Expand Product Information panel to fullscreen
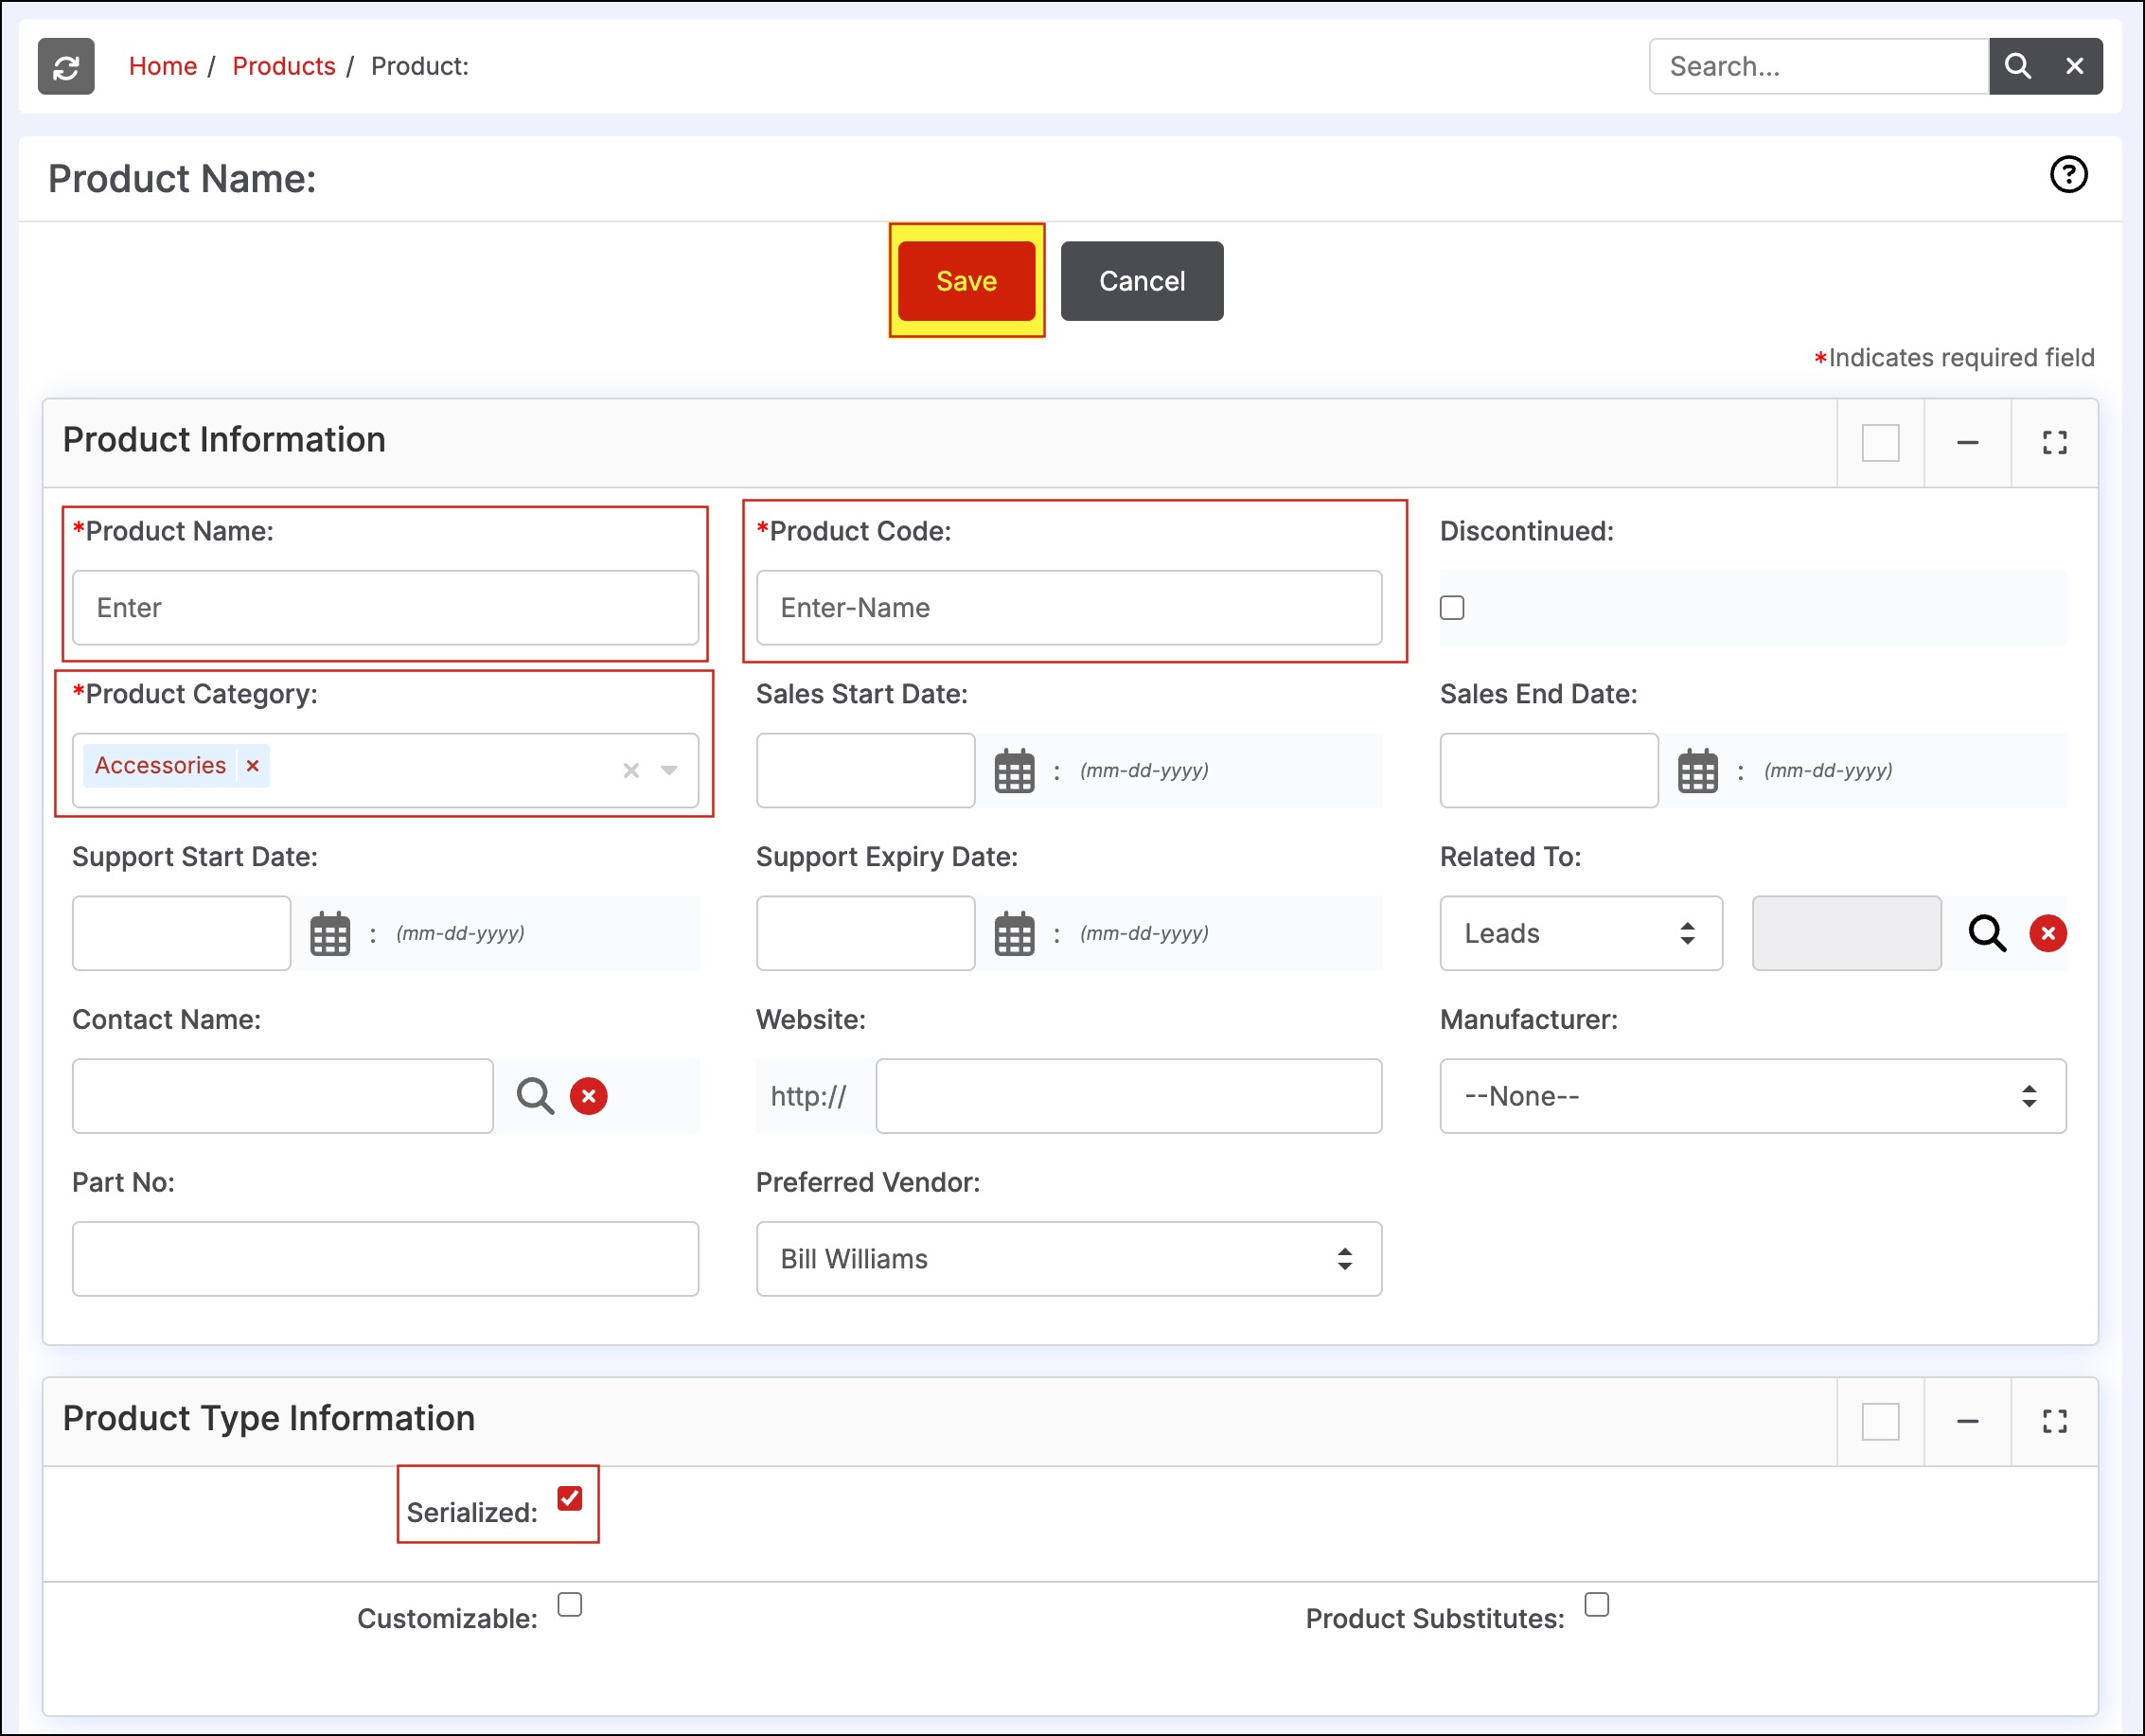Viewport: 2145px width, 1736px height. pyautogui.click(x=2055, y=443)
